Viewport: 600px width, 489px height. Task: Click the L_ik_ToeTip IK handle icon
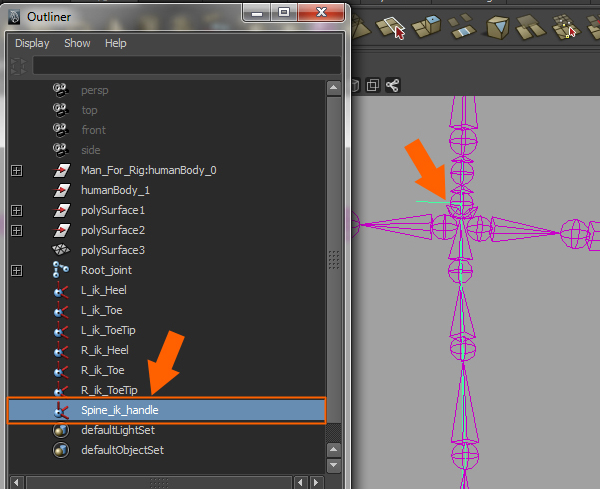(x=61, y=330)
